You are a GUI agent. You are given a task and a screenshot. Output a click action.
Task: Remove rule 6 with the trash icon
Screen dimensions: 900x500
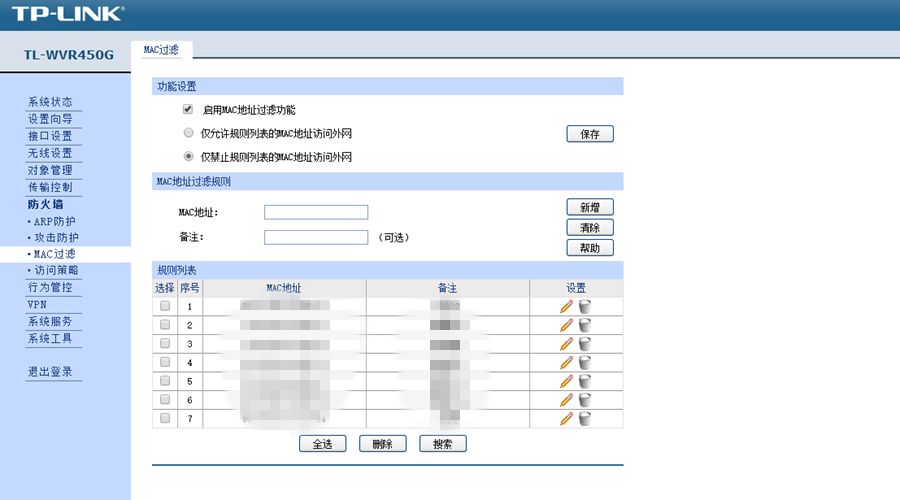pyautogui.click(x=584, y=399)
